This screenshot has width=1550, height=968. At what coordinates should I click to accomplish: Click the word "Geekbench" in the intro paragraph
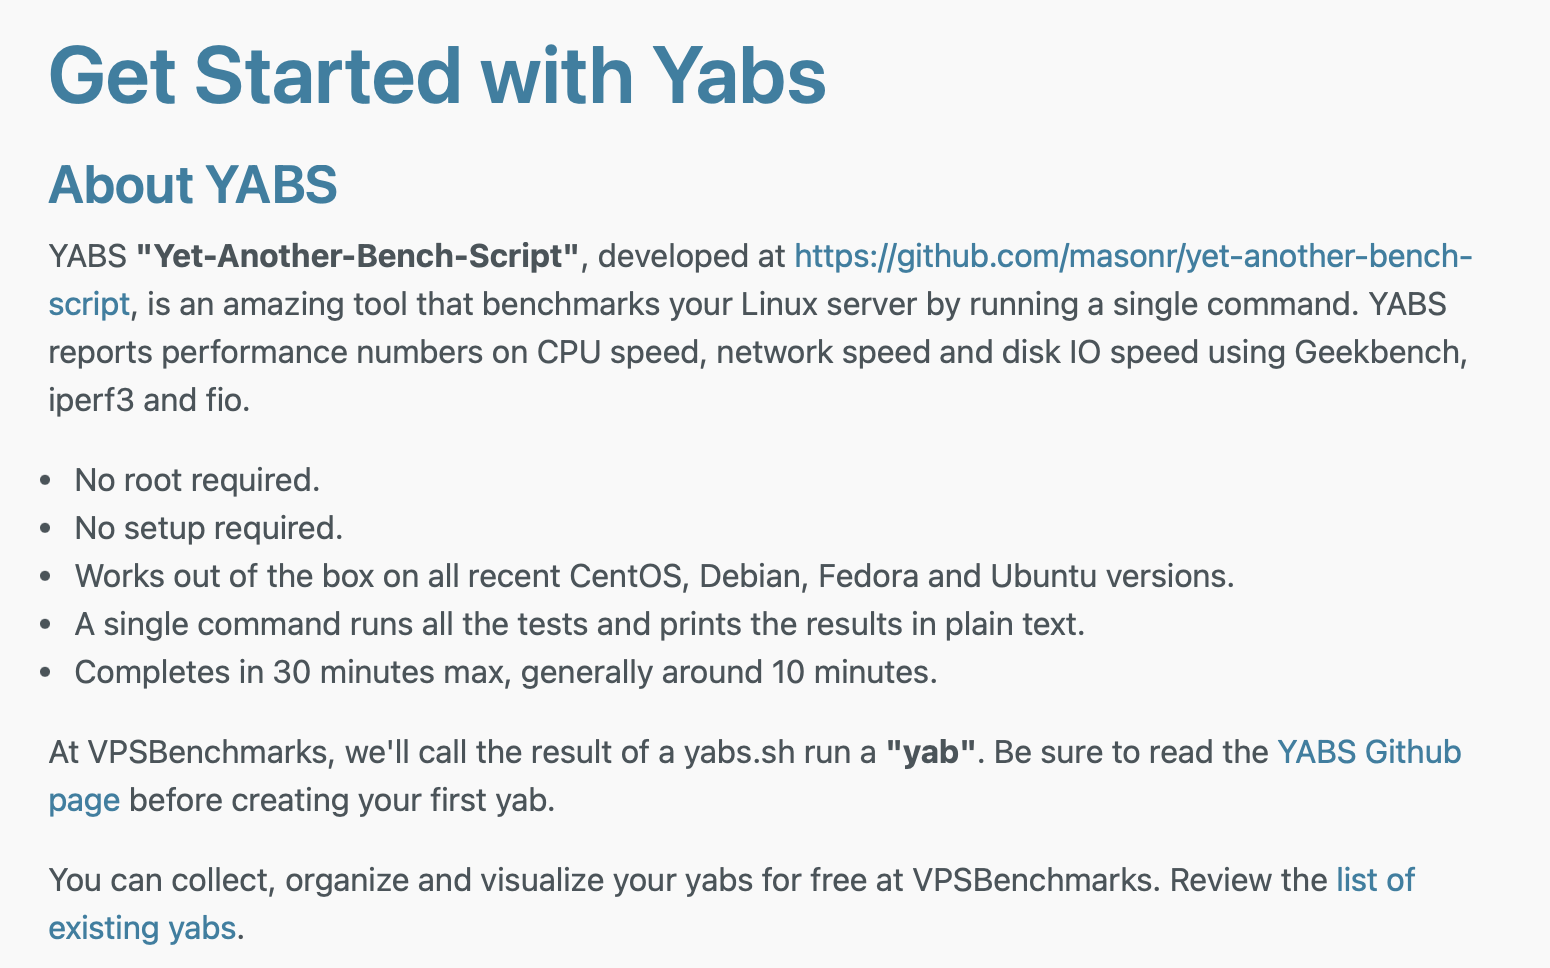click(1380, 352)
